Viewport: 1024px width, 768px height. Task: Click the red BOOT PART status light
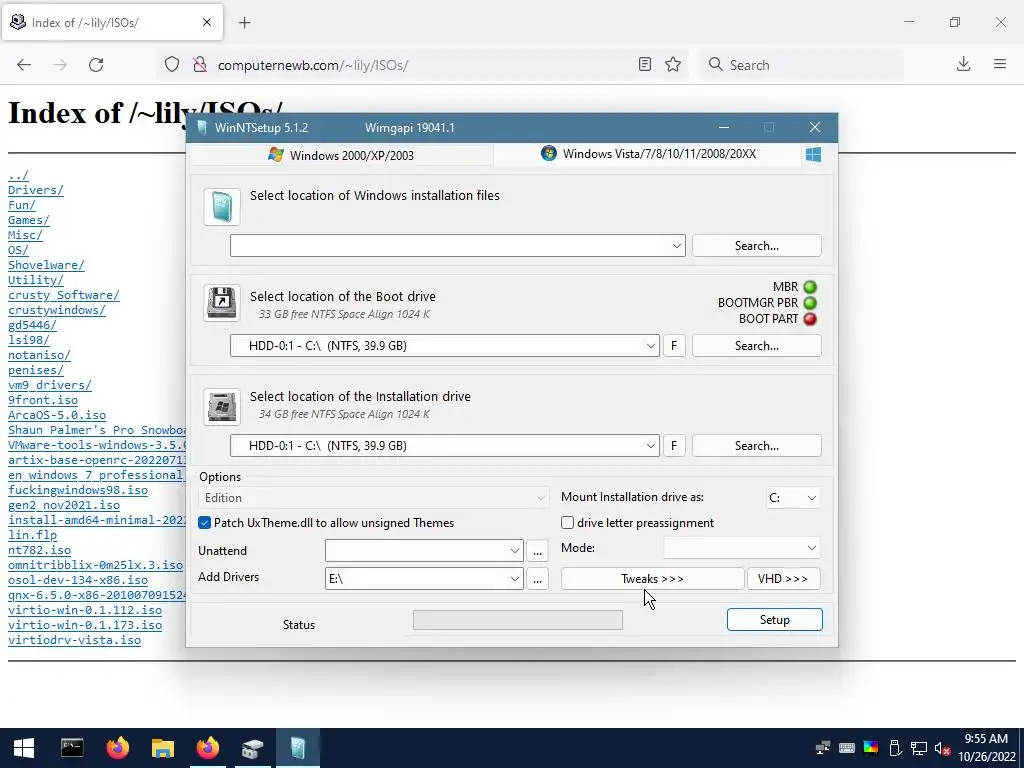[810, 319]
